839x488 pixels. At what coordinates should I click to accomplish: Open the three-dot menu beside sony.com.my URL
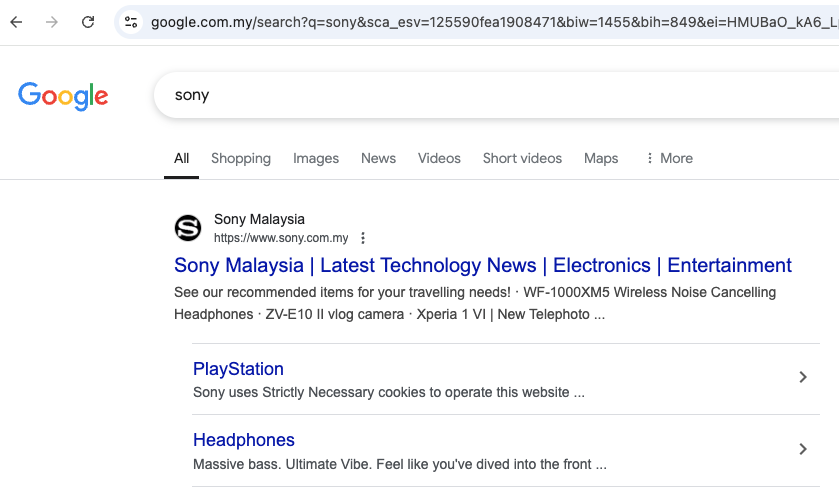(363, 238)
